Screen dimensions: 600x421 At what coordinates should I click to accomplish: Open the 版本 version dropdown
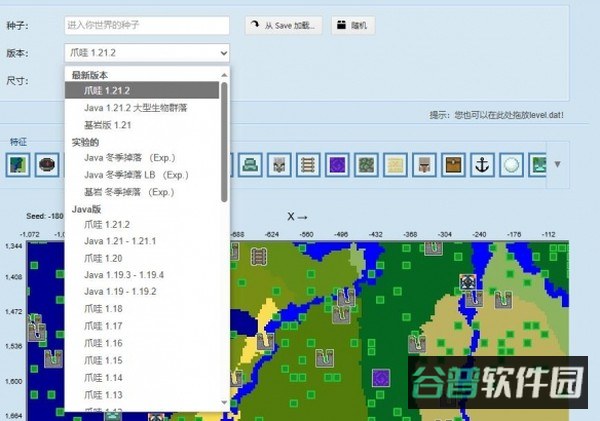pos(147,53)
